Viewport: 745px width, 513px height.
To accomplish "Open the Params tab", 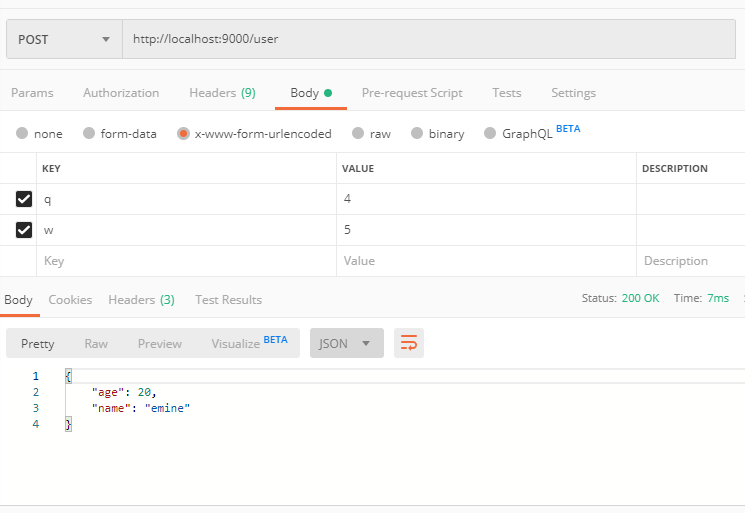I will coord(32,93).
